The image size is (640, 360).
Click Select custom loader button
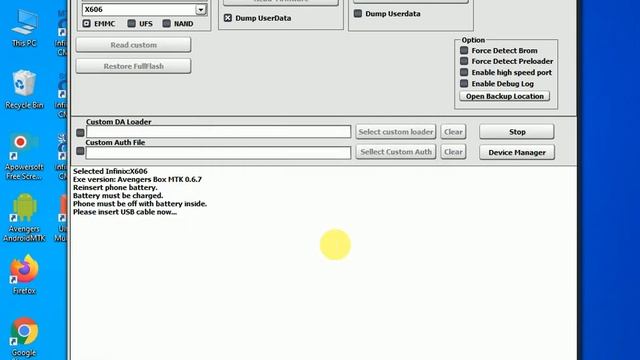tap(396, 132)
